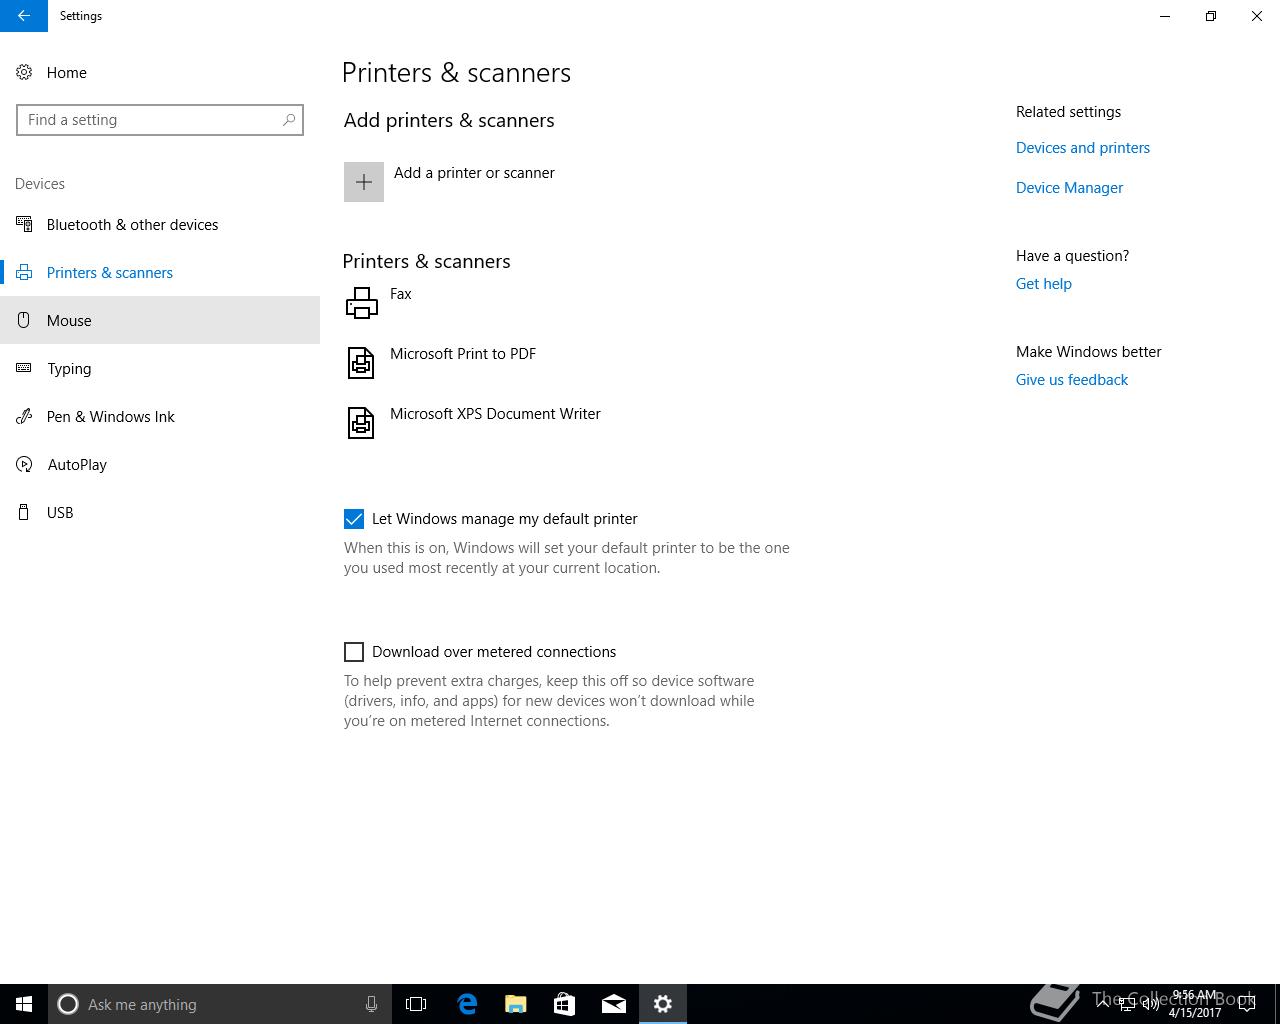Click Add a printer or scanner label
Image resolution: width=1280 pixels, height=1024 pixels.
[474, 173]
